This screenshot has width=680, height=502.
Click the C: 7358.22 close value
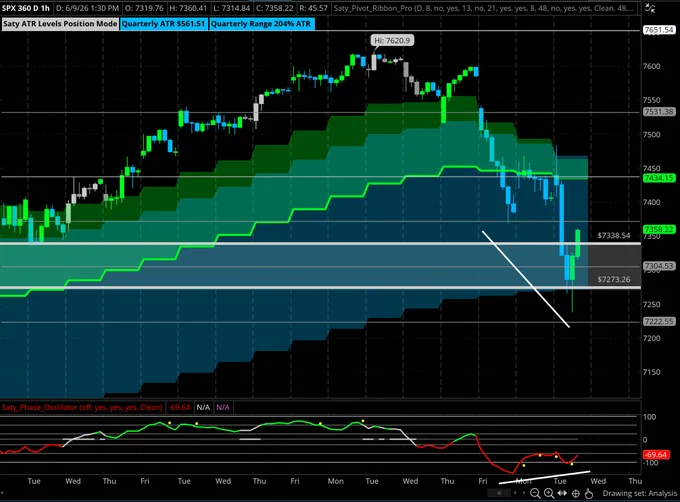(x=275, y=8)
